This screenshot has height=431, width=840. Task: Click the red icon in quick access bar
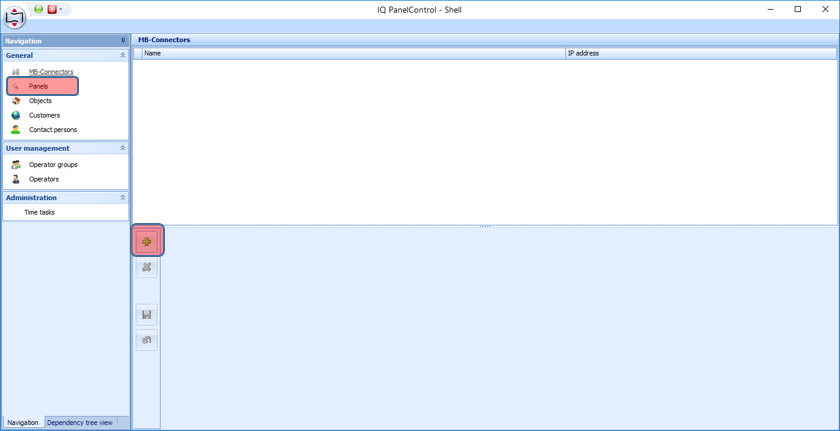tap(52, 9)
